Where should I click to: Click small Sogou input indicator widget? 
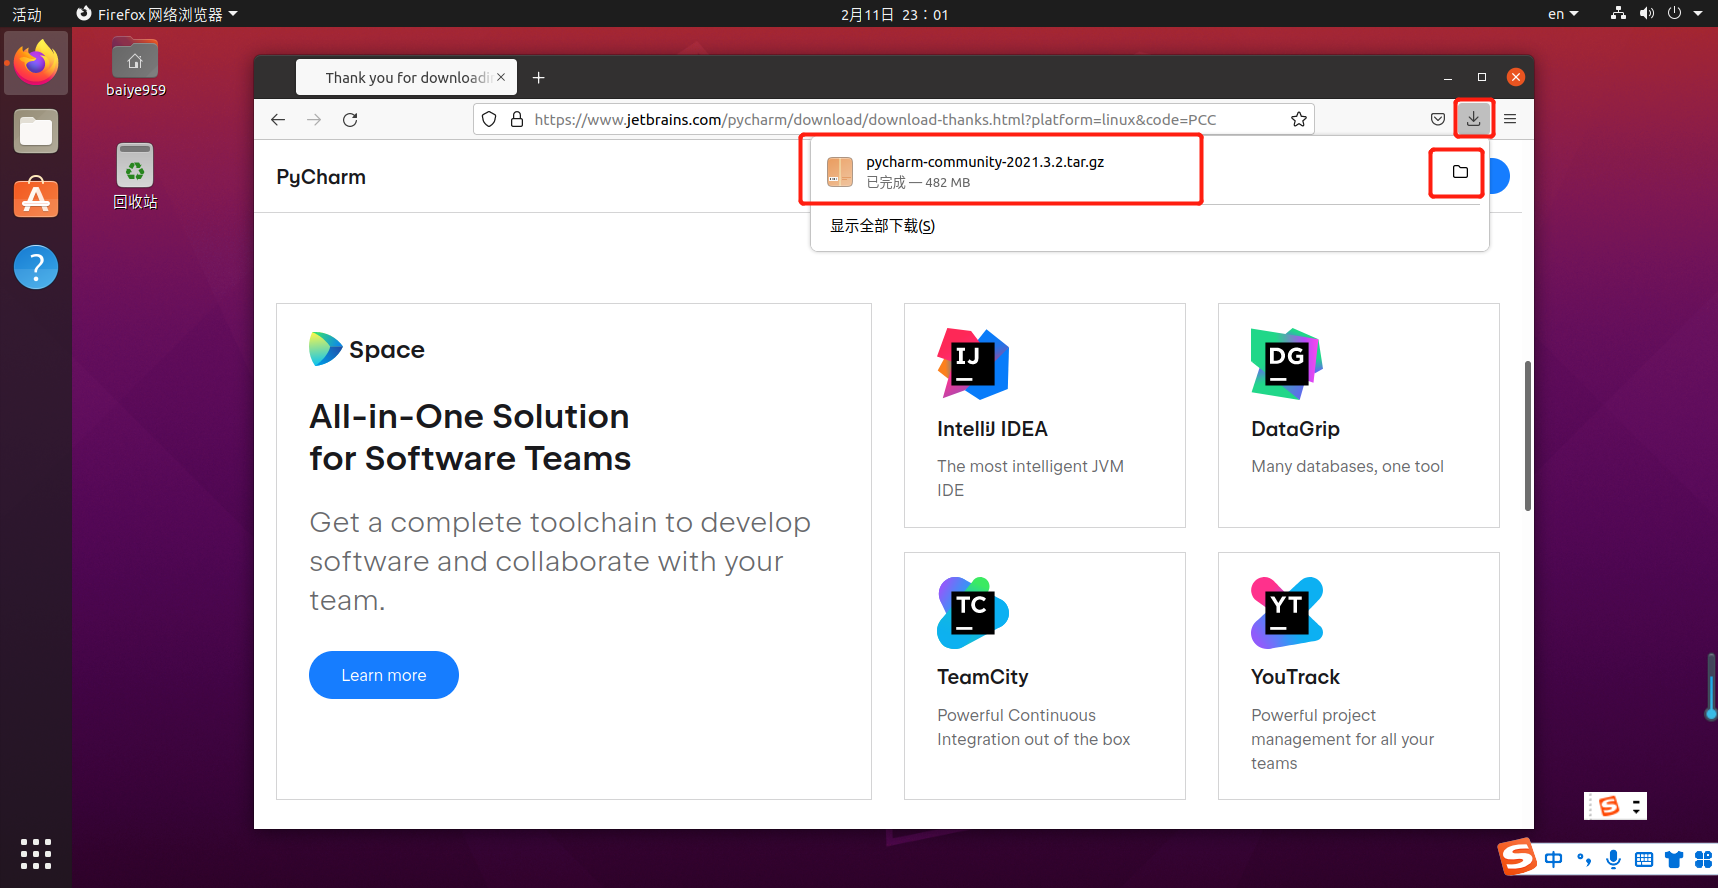pos(1615,806)
